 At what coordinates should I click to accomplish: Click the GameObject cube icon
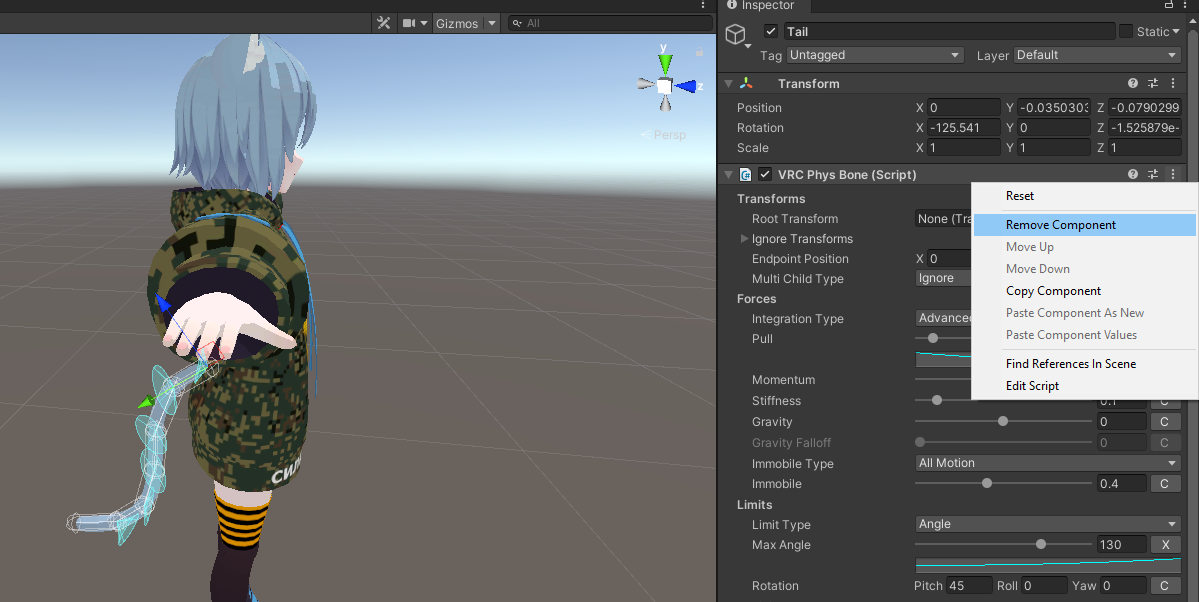tap(736, 34)
